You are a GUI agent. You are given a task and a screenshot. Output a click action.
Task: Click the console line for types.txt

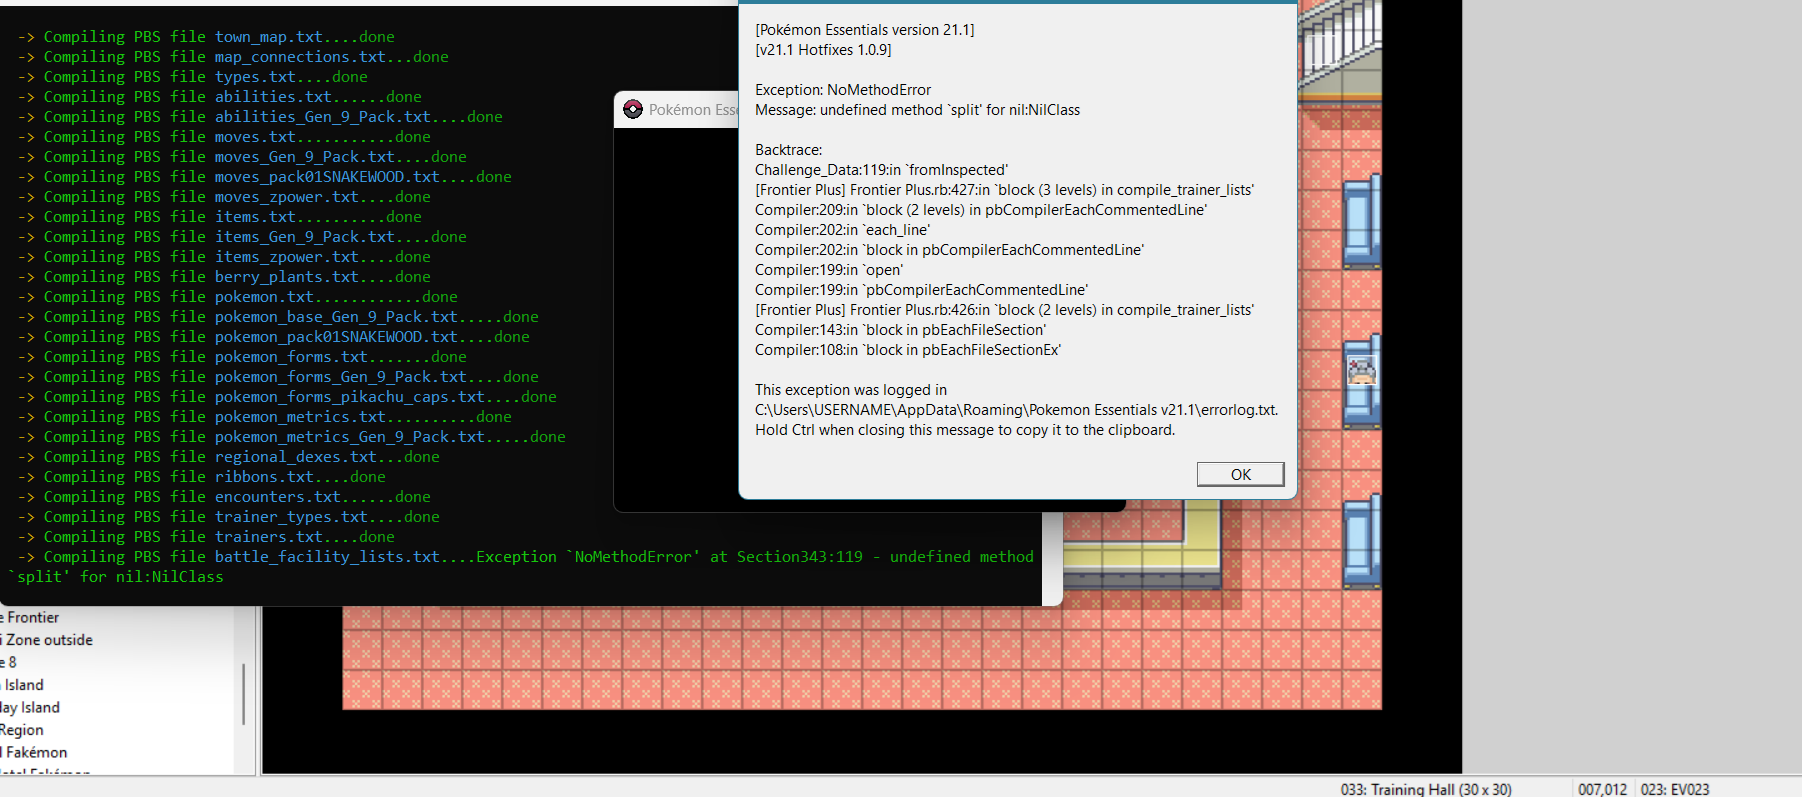tap(193, 77)
